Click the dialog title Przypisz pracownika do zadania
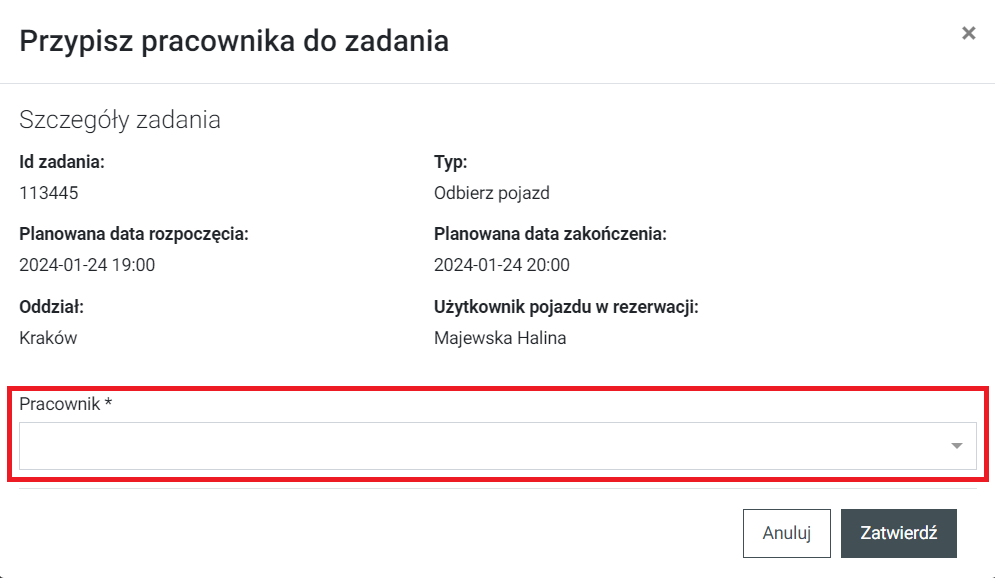Image resolution: width=995 pixels, height=578 pixels. click(x=234, y=41)
